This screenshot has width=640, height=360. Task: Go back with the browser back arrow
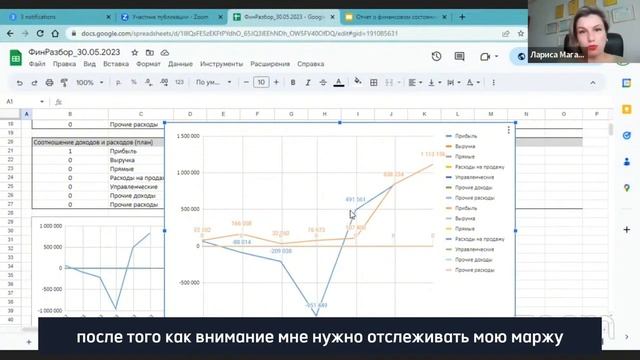click(x=10, y=33)
